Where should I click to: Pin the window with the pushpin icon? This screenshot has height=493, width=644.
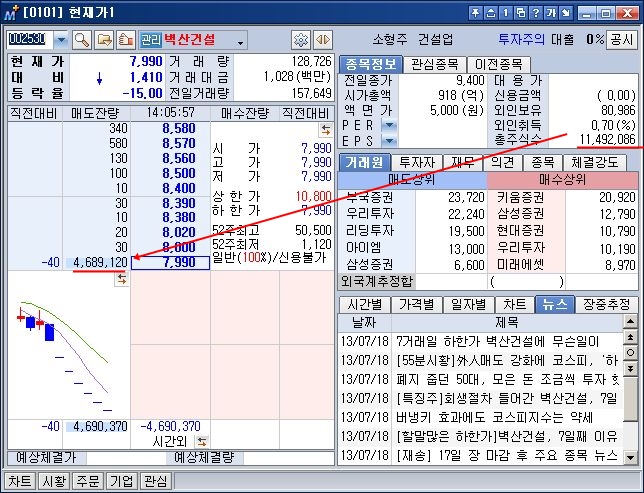[x=475, y=13]
